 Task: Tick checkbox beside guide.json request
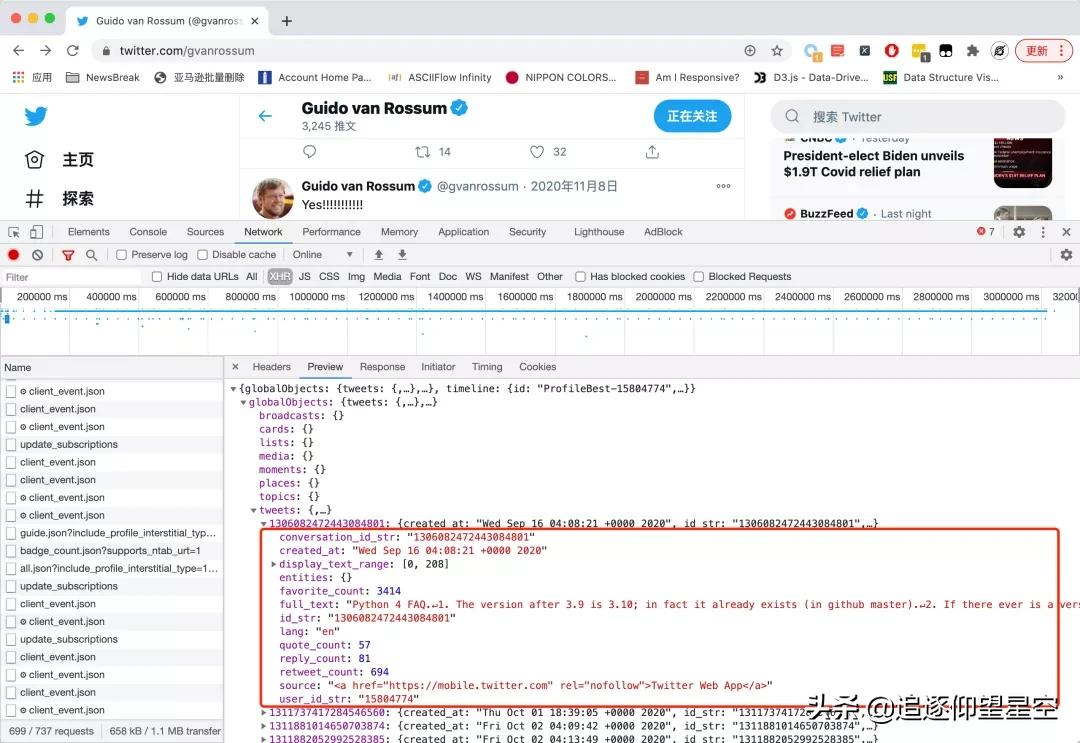11,533
